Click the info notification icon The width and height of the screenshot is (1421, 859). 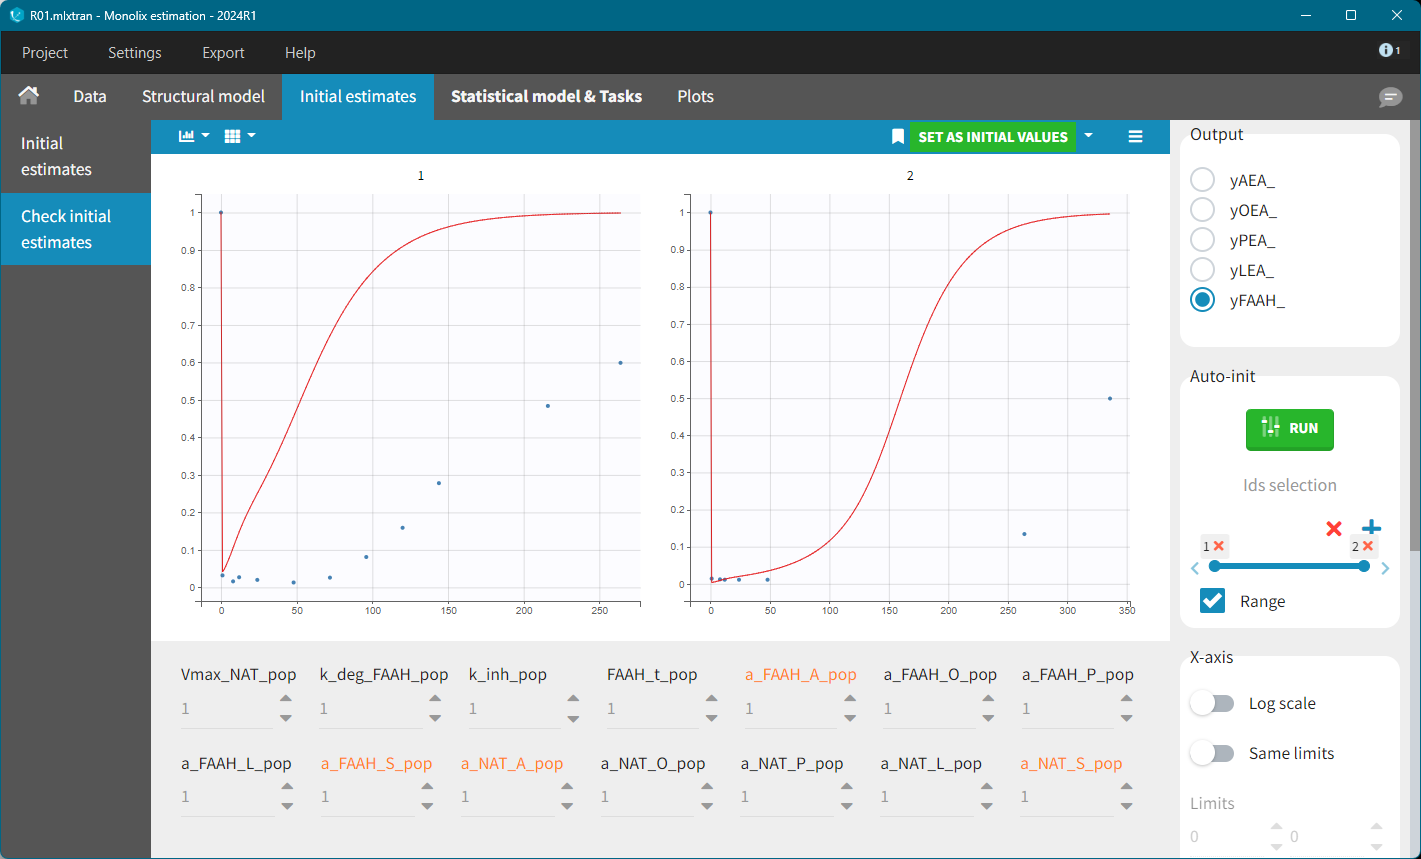point(1388,50)
